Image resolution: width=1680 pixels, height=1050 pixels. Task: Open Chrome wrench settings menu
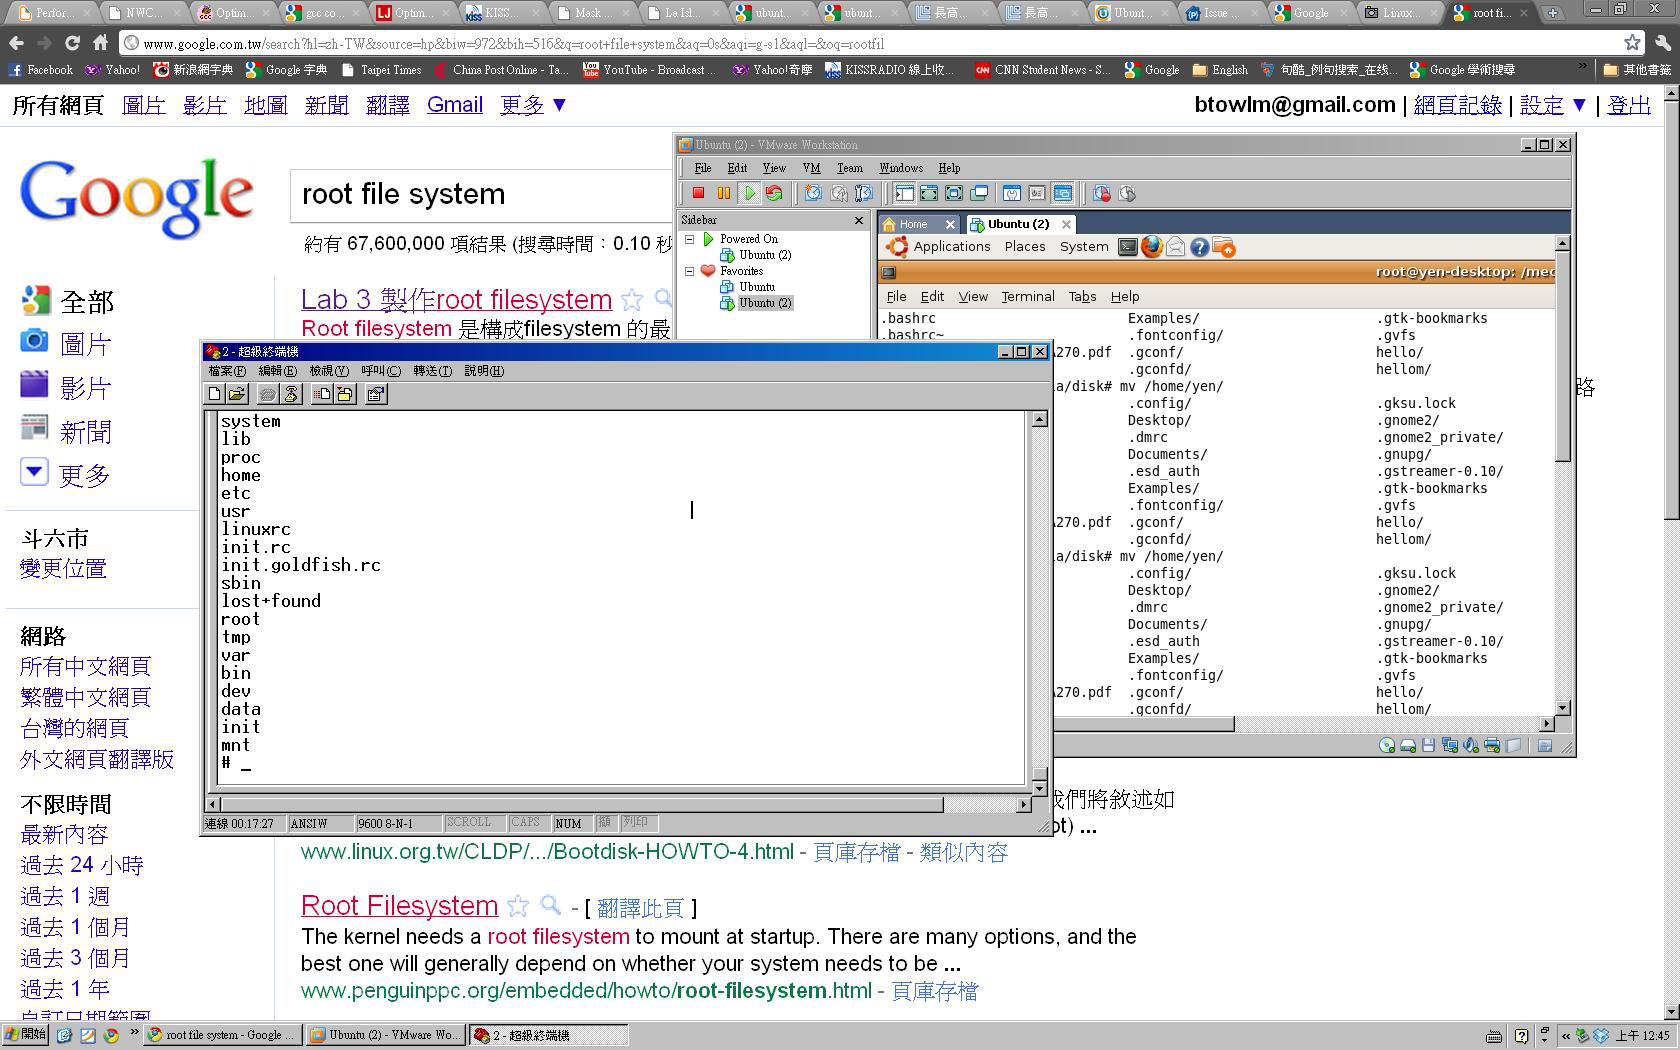pyautogui.click(x=1662, y=43)
